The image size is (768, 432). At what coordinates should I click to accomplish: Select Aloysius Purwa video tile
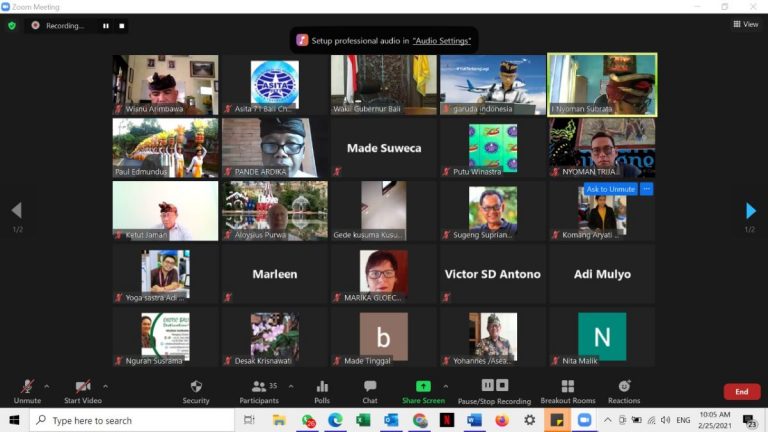point(275,211)
